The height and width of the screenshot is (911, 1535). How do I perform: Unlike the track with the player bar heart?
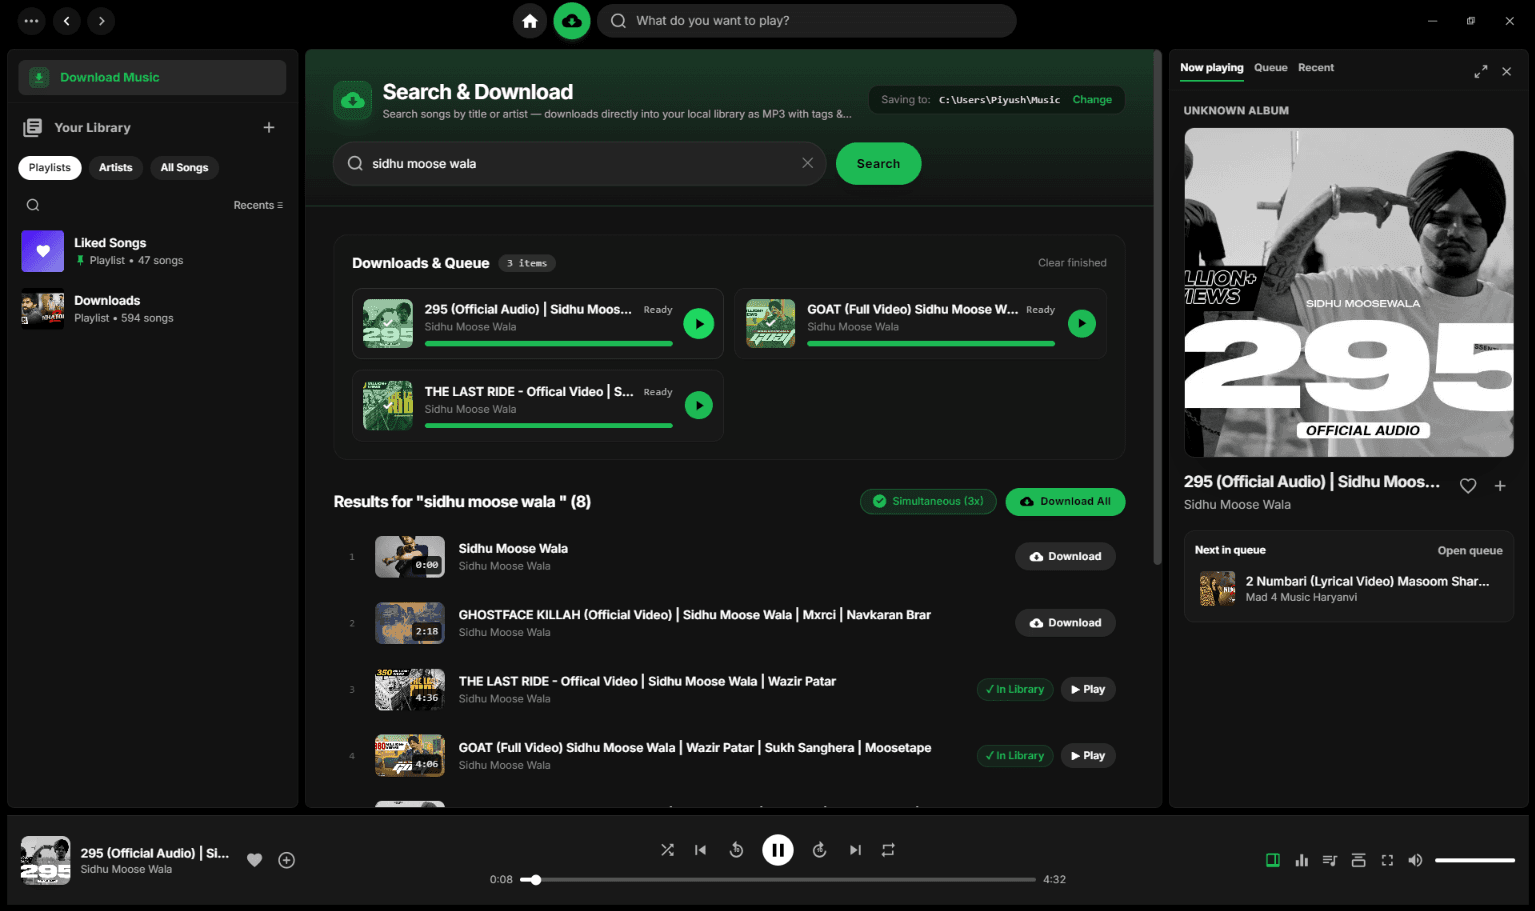254,860
